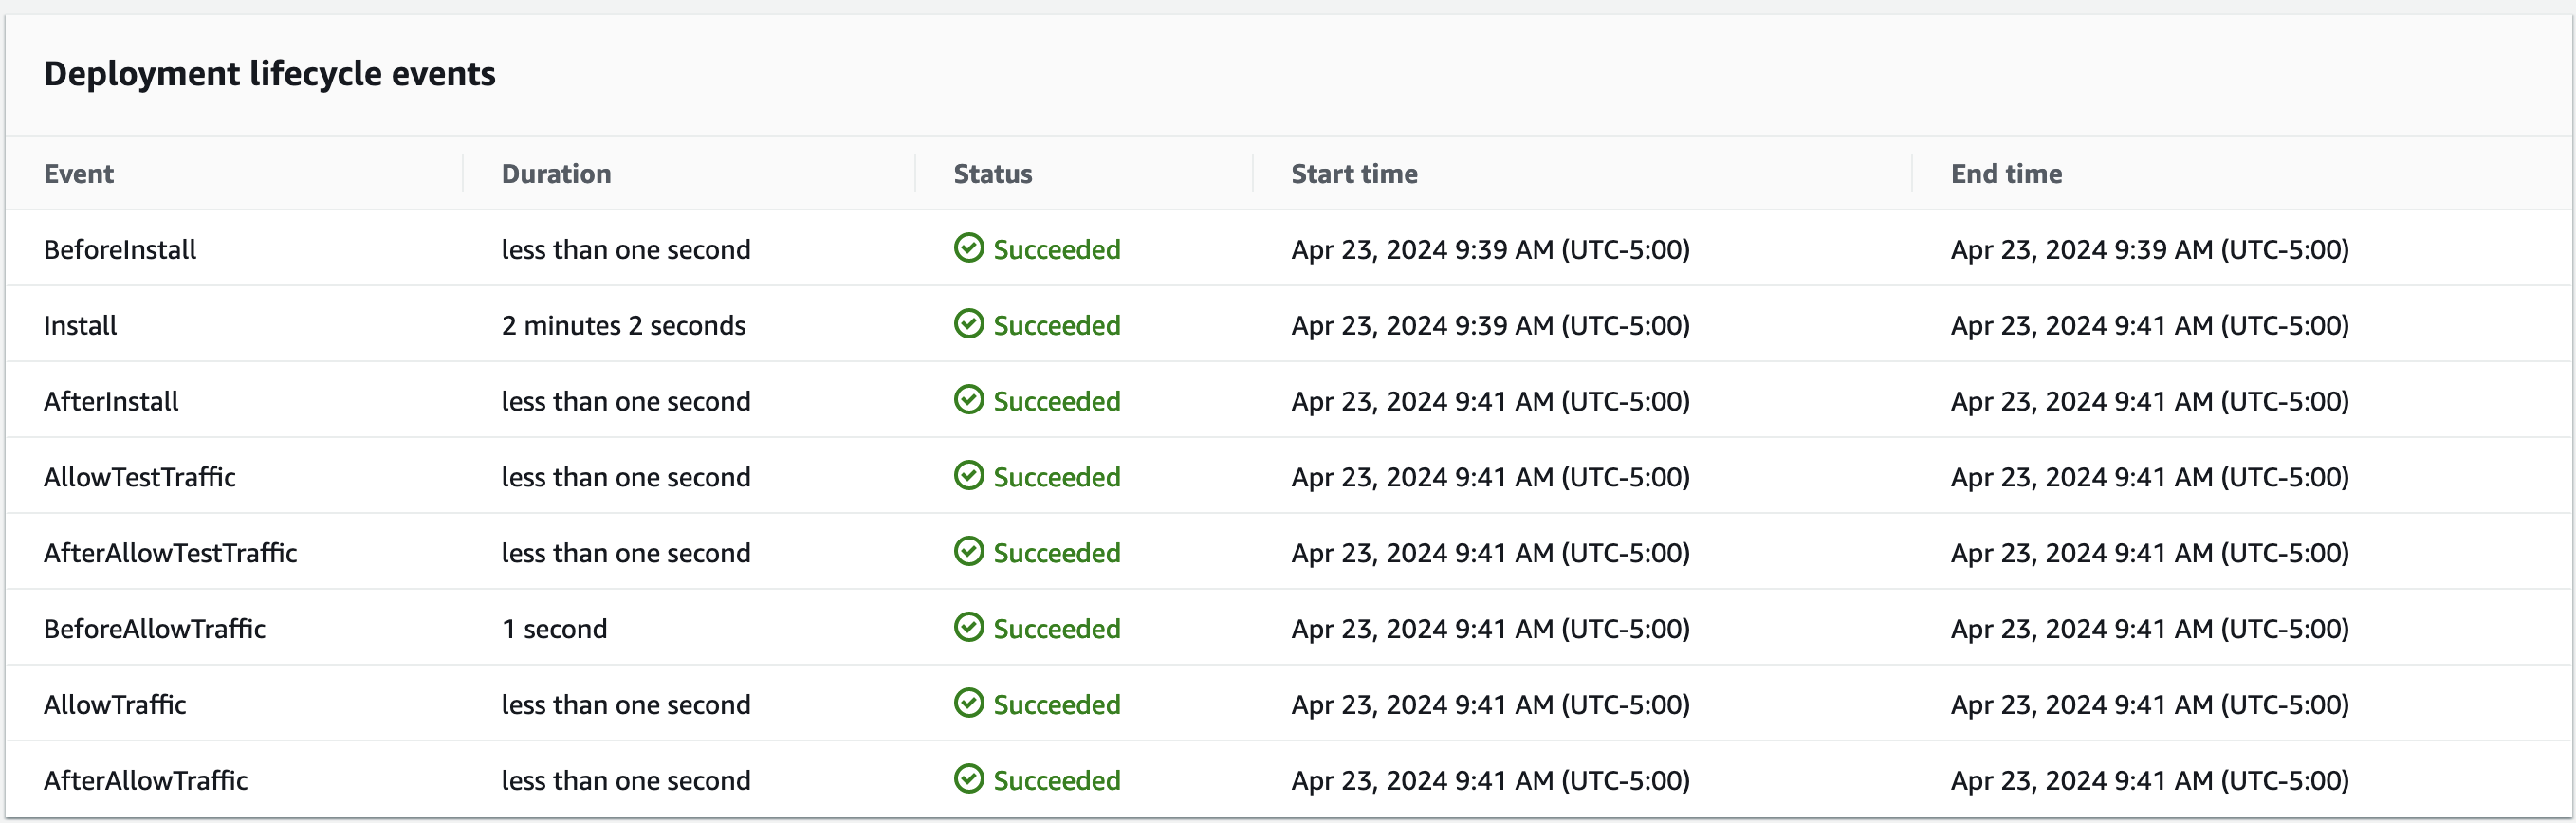Click the BeforeAllowTraffic success checkmark icon
Viewport: 2576px width, 823px height.
[968, 627]
